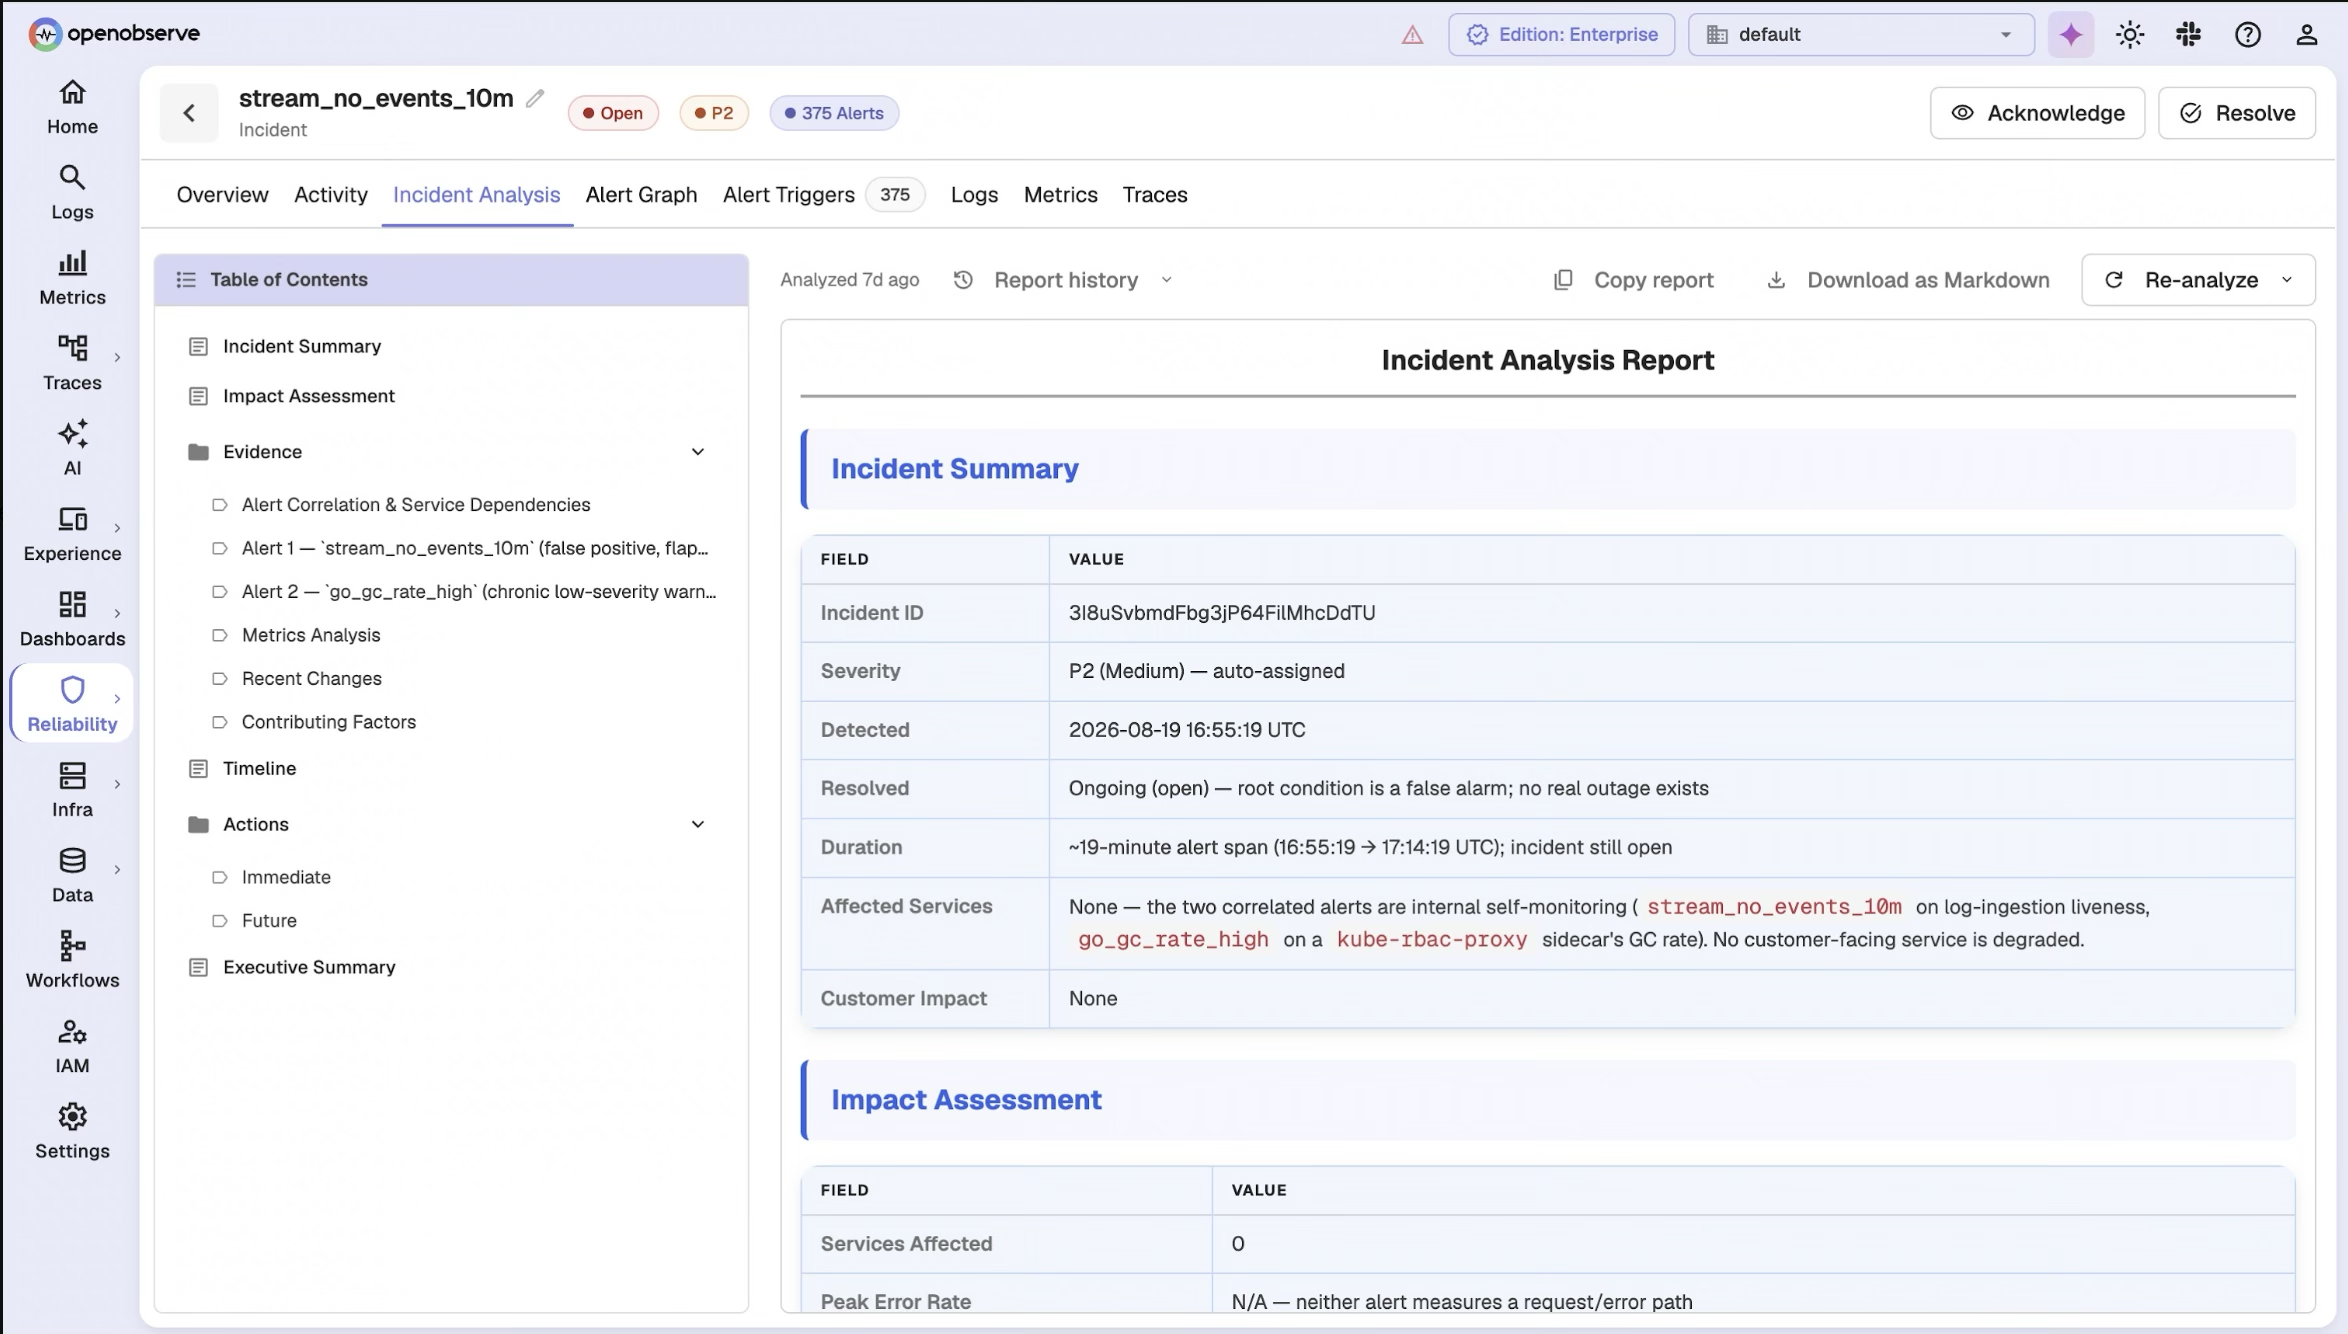This screenshot has height=1334, width=2348.
Task: Jump to Contributing Factors section
Action: pyautogui.click(x=329, y=722)
